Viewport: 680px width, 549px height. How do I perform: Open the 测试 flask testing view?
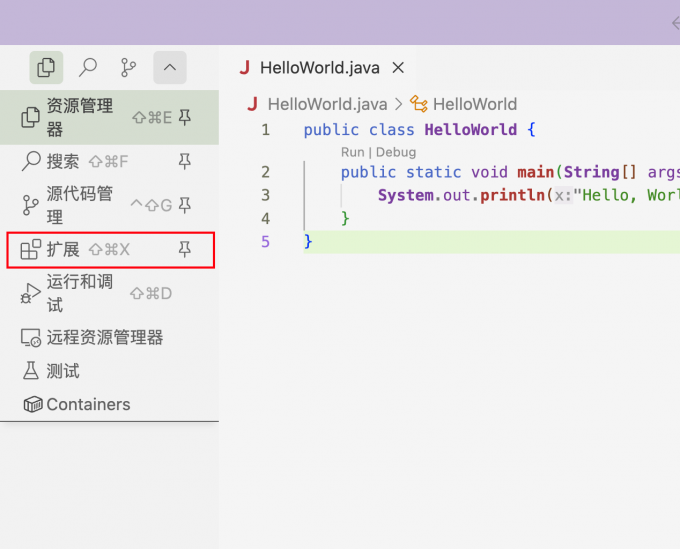tap(63, 371)
